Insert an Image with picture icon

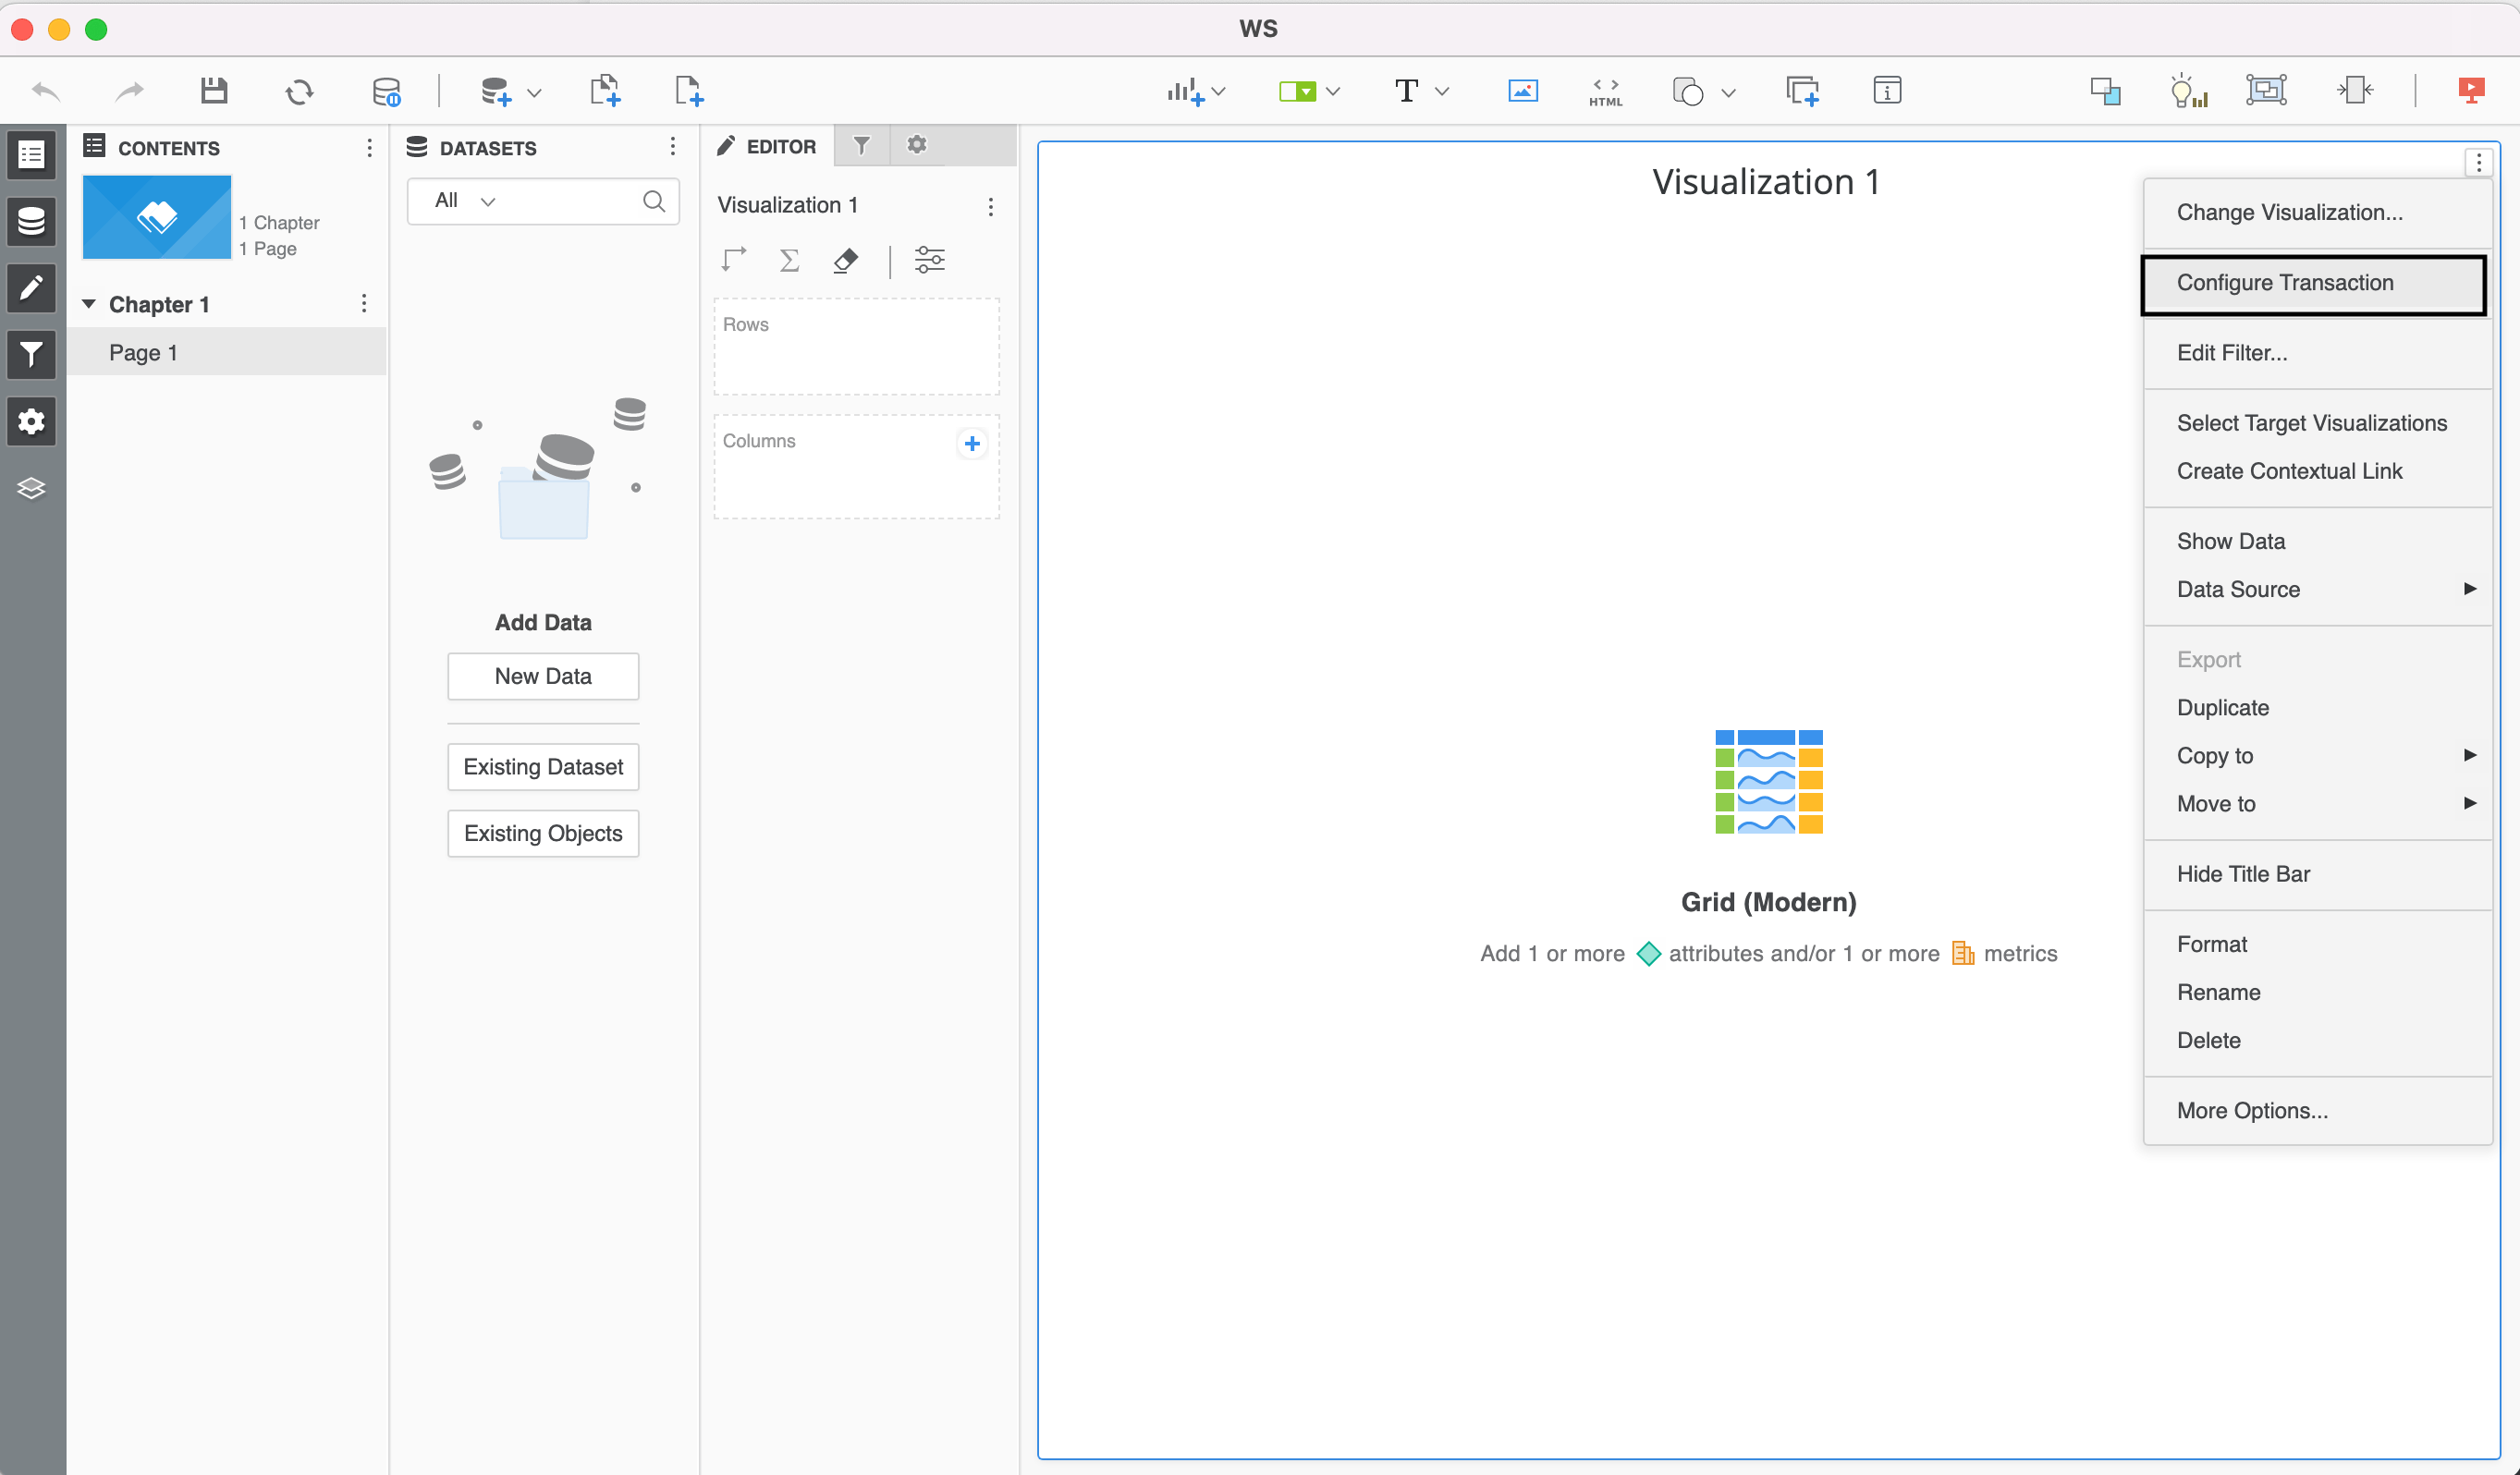tap(1522, 91)
